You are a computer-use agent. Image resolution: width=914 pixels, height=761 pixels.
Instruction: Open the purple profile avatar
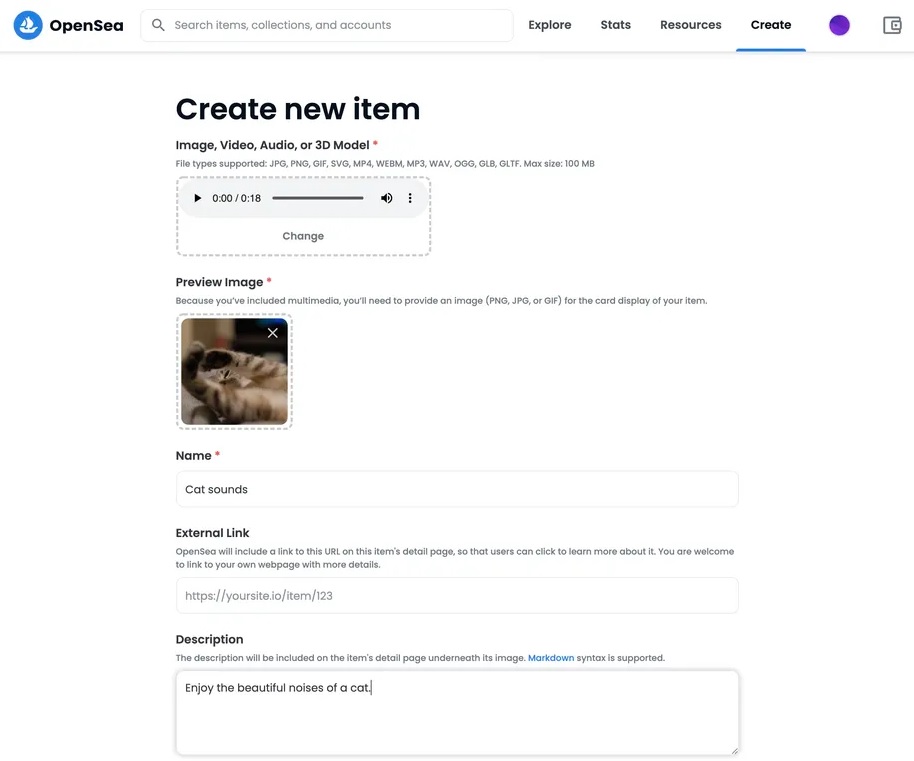(839, 25)
